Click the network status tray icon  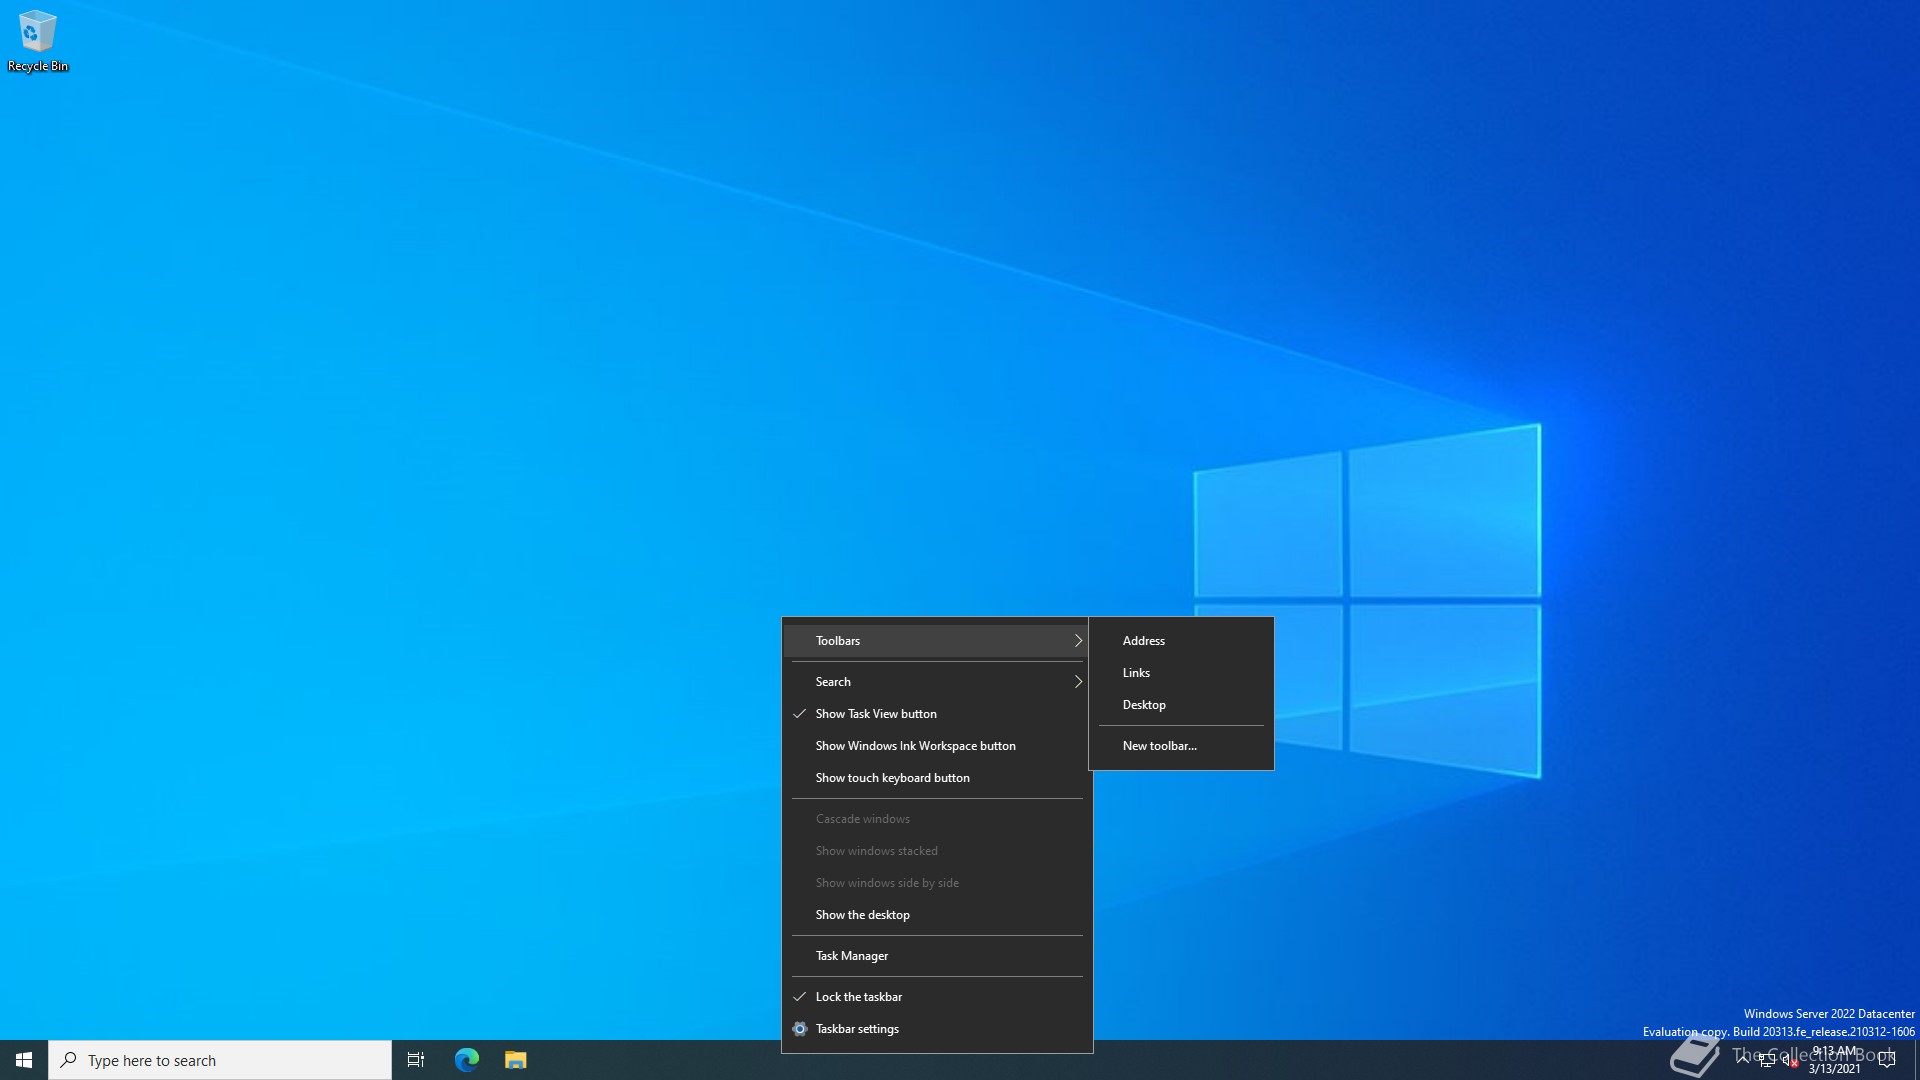pos(1767,1061)
